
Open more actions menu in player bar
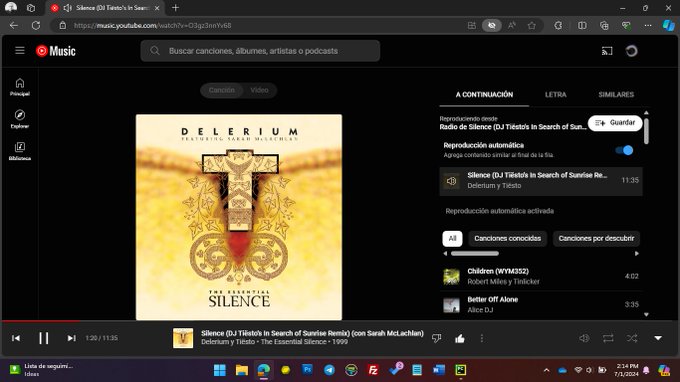(x=482, y=338)
